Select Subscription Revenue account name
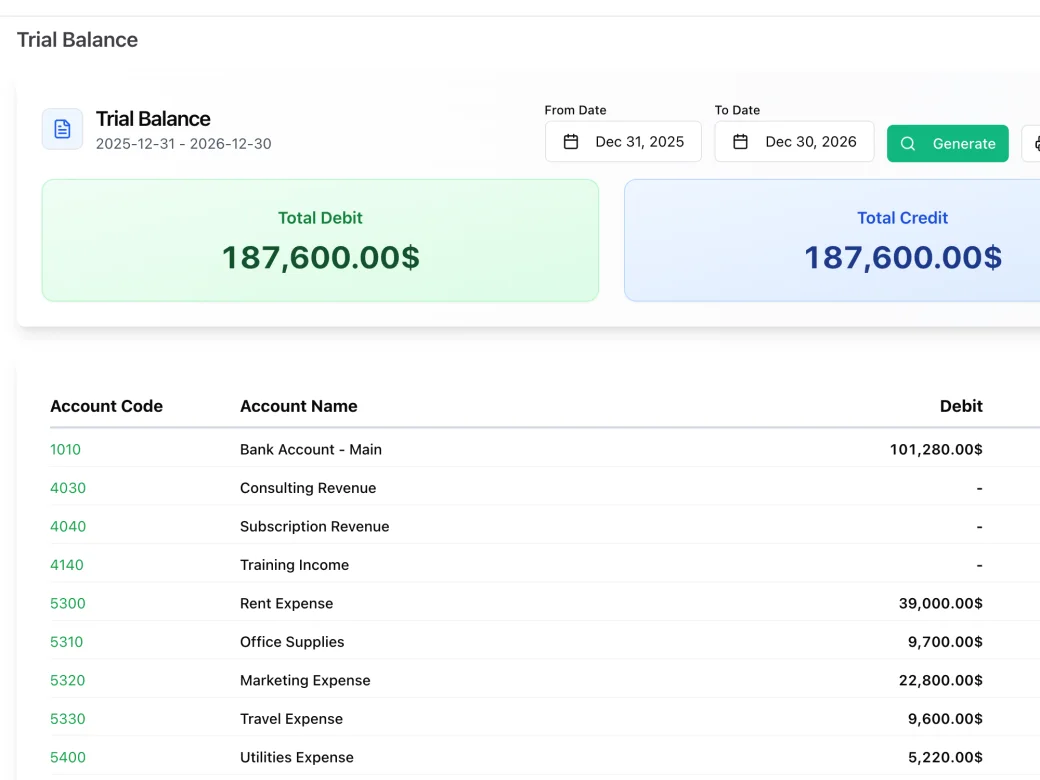The height and width of the screenshot is (780, 1040). click(x=314, y=527)
